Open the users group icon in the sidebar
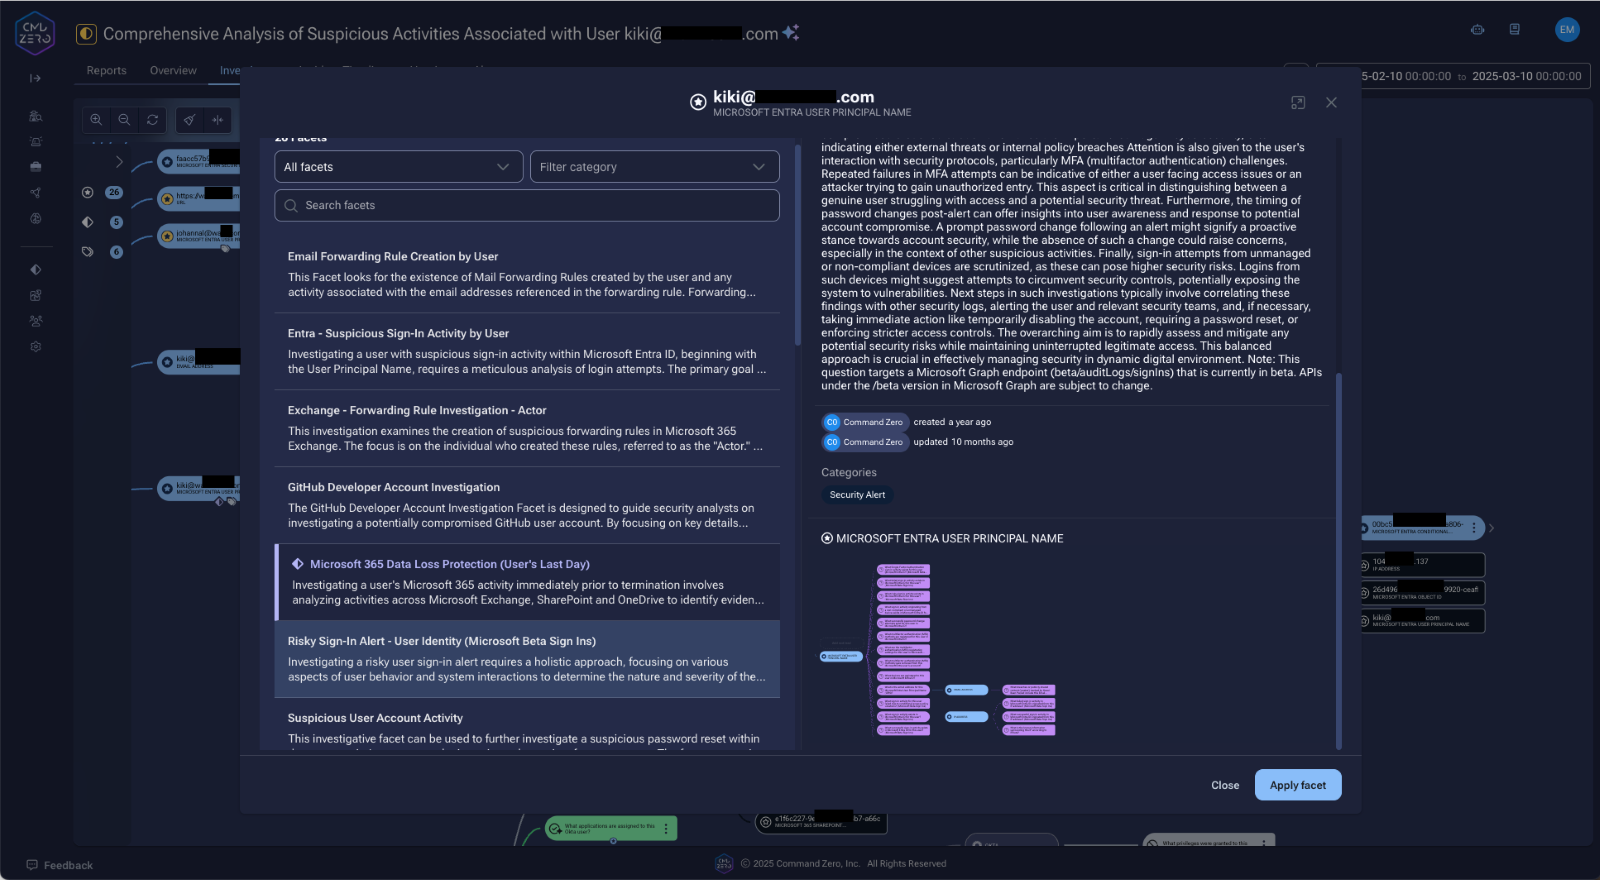The width and height of the screenshot is (1600, 880). coord(36,321)
